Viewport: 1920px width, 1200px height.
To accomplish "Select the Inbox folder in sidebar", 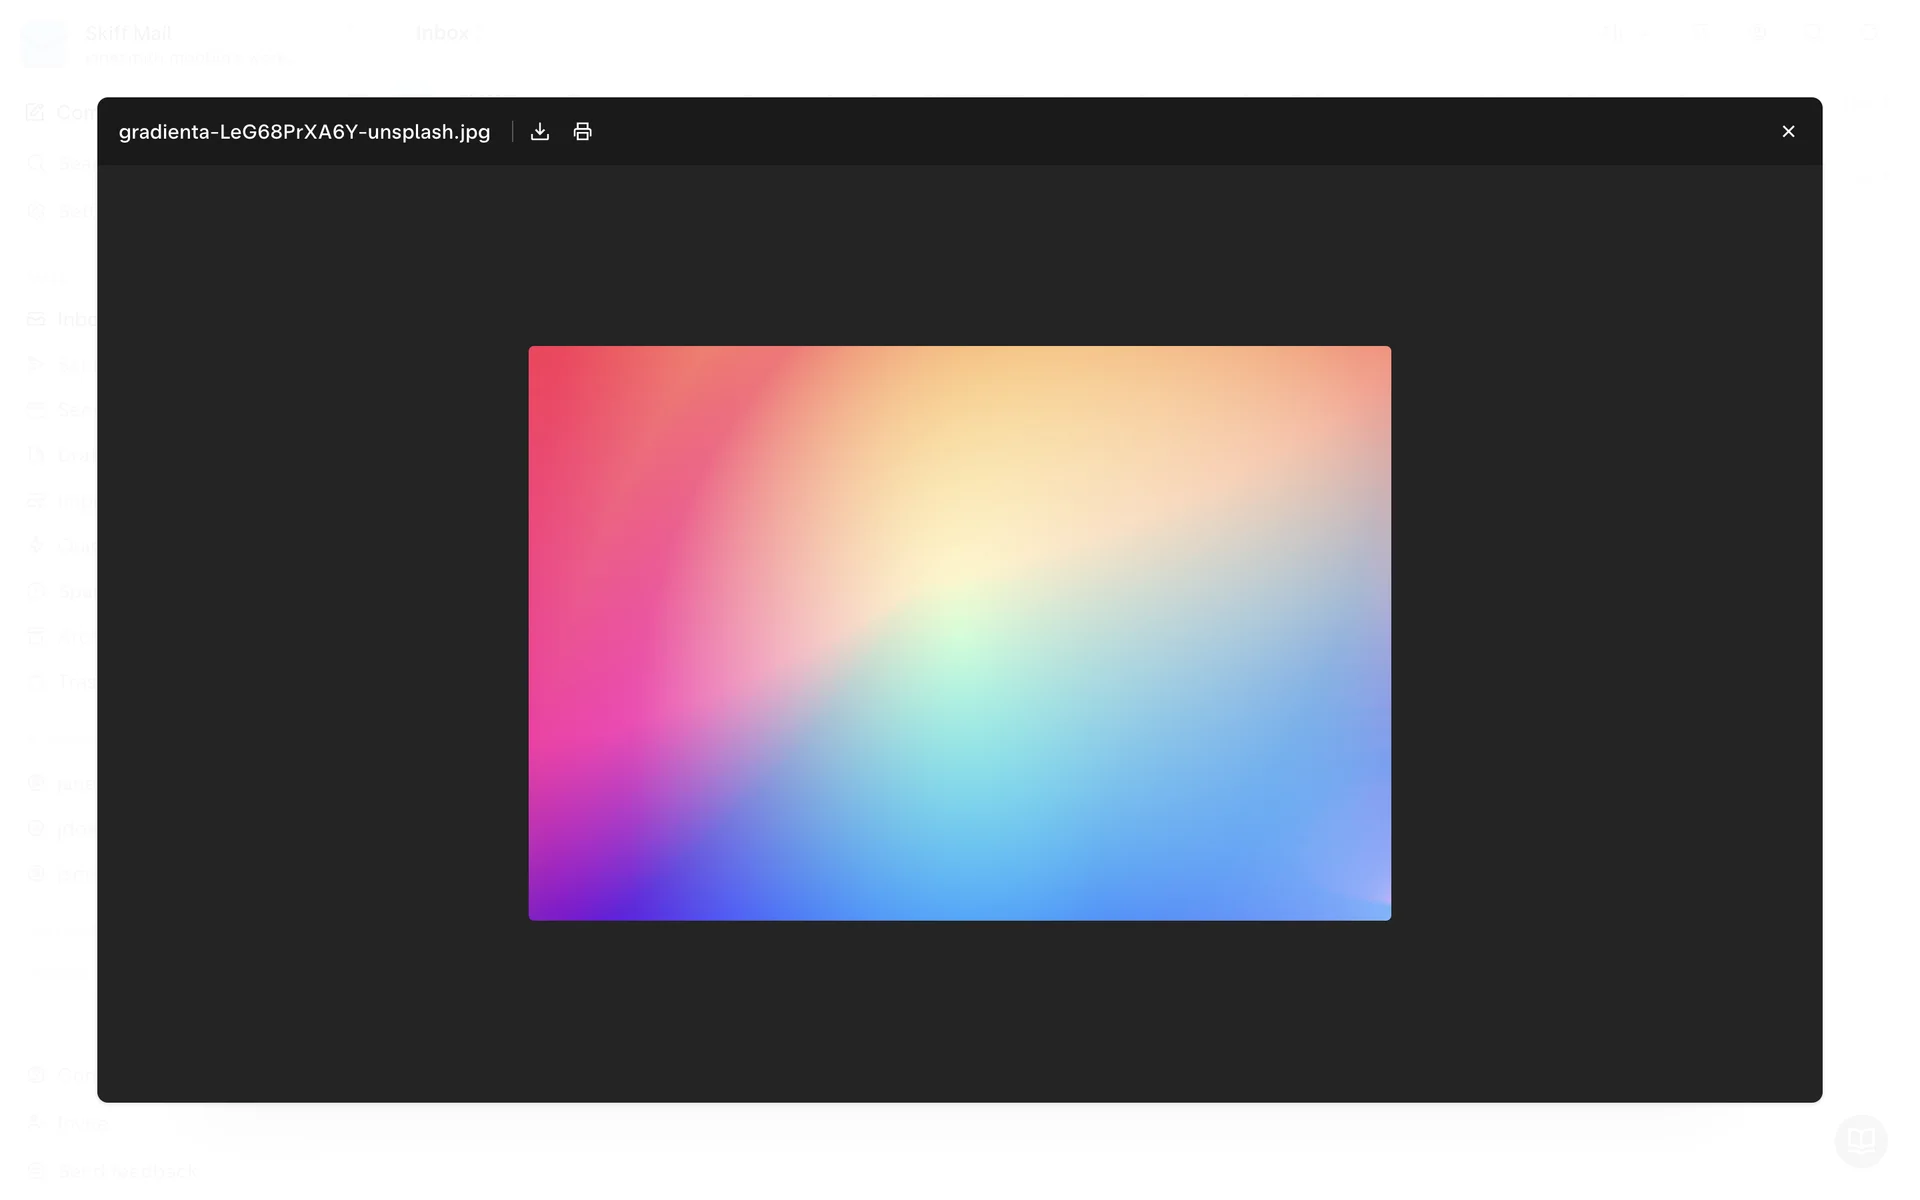I will click(x=70, y=319).
